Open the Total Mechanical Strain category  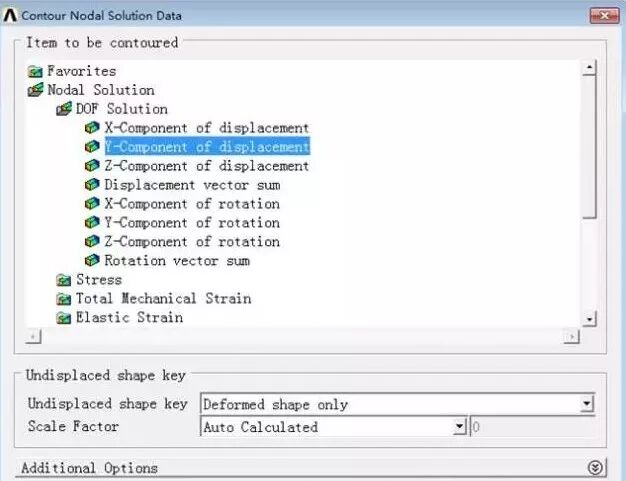point(163,299)
